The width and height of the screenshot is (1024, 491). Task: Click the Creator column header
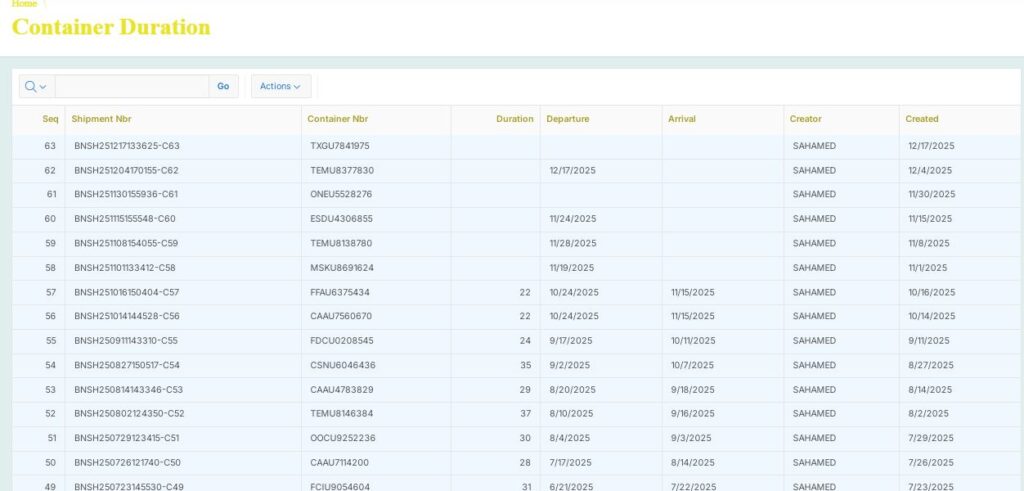pos(805,119)
